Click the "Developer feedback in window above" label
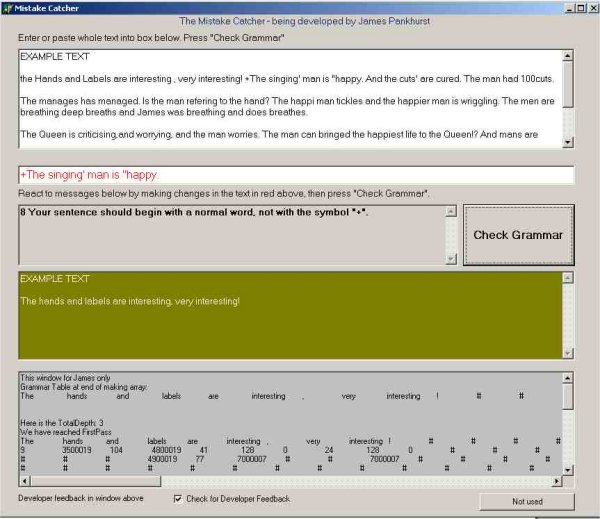Image resolution: width=600 pixels, height=519 pixels. coord(81,498)
